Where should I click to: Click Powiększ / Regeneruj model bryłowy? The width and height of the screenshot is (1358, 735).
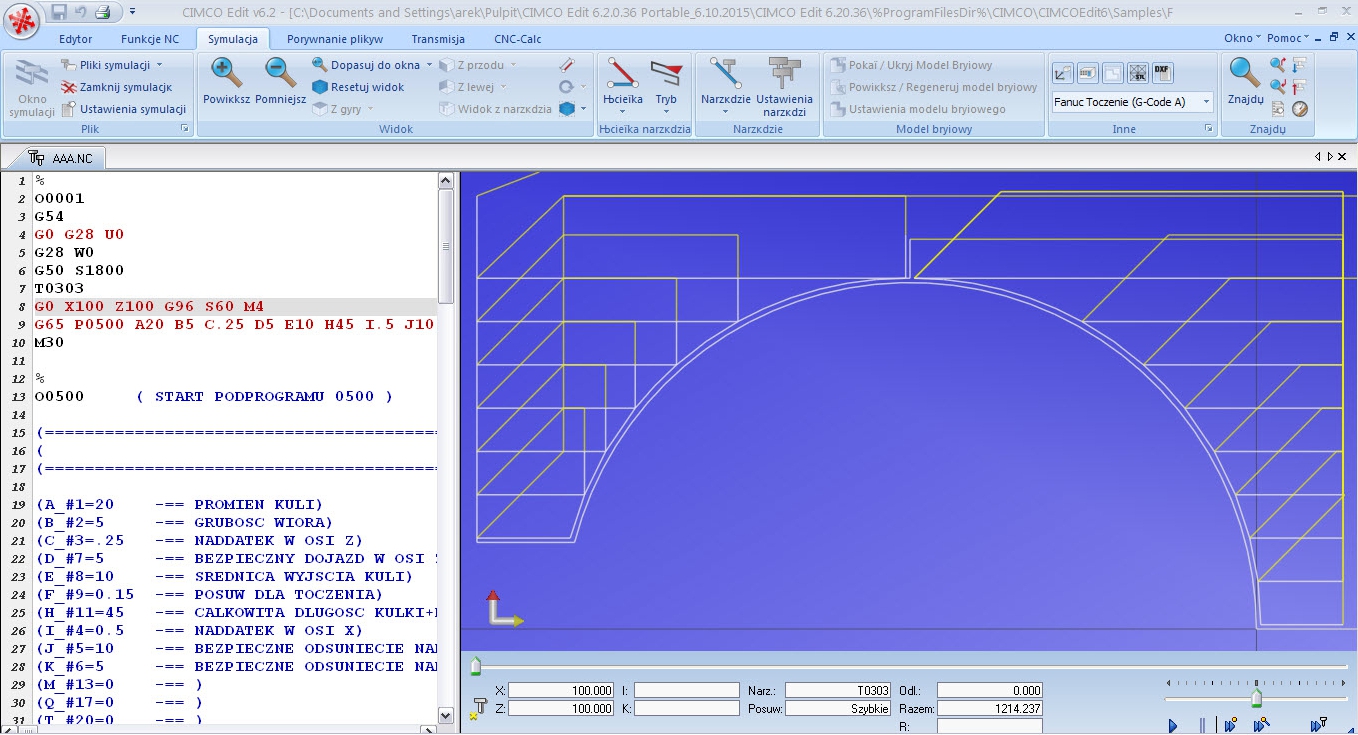(x=934, y=87)
